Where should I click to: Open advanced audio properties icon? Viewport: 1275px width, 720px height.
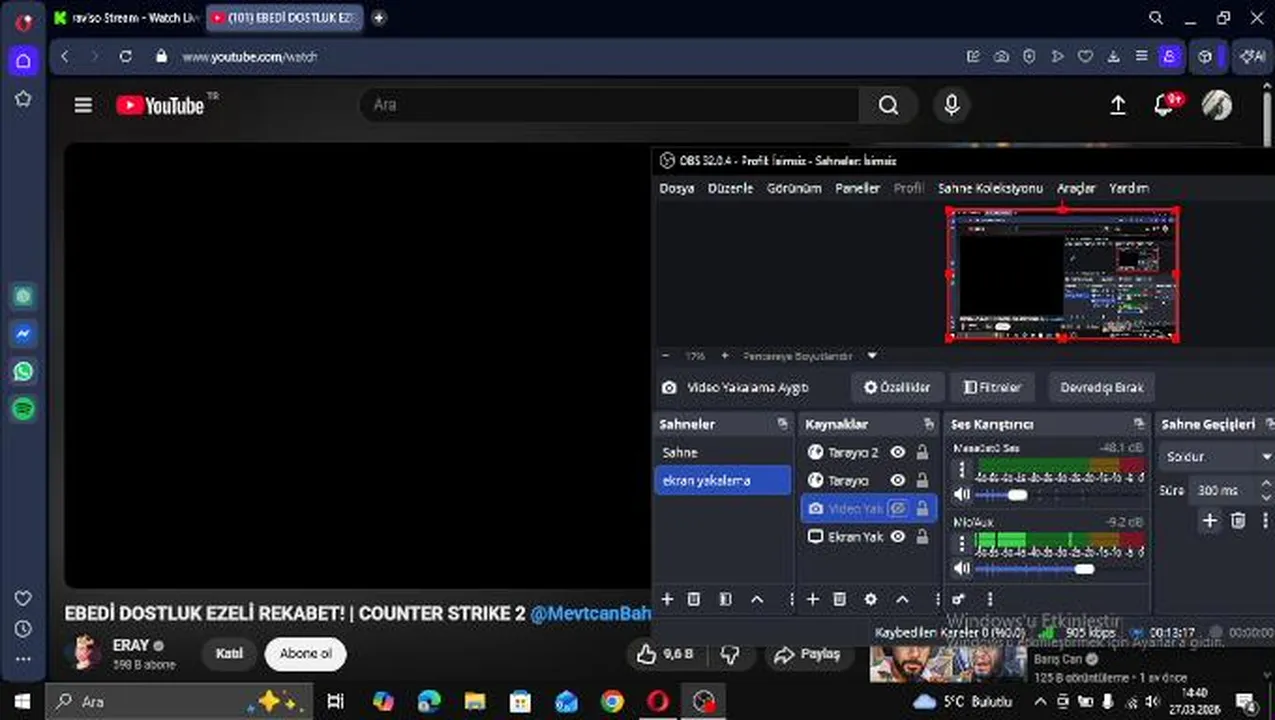pos(959,599)
